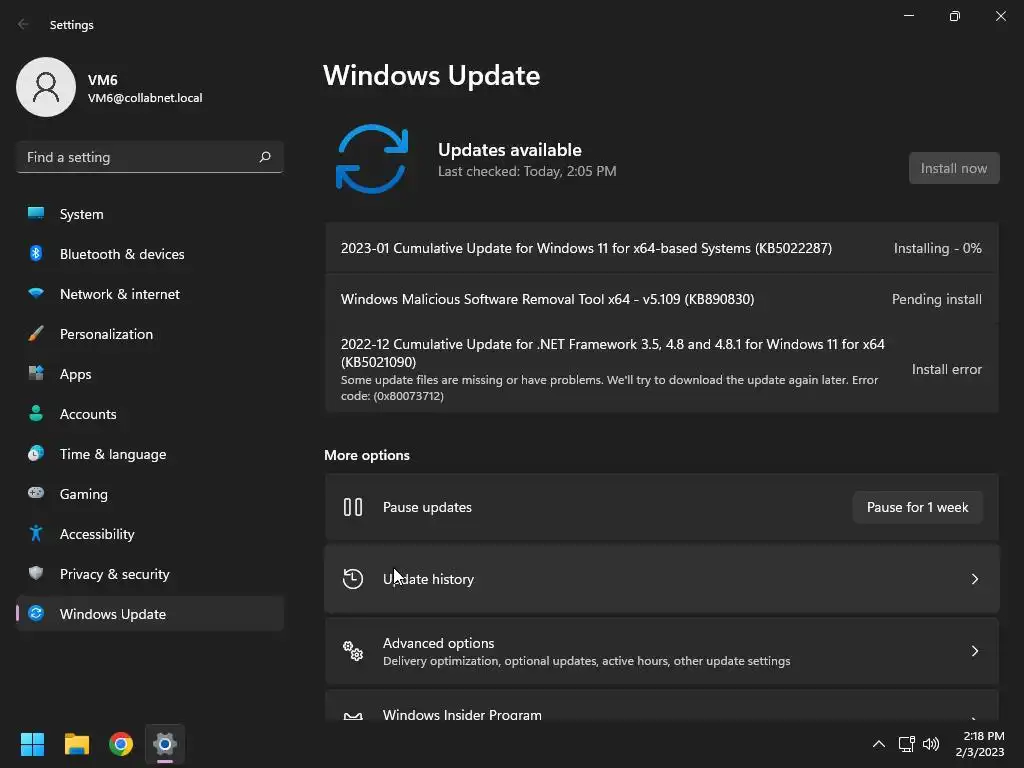Click the Install now button
The image size is (1024, 768).
[953, 168]
